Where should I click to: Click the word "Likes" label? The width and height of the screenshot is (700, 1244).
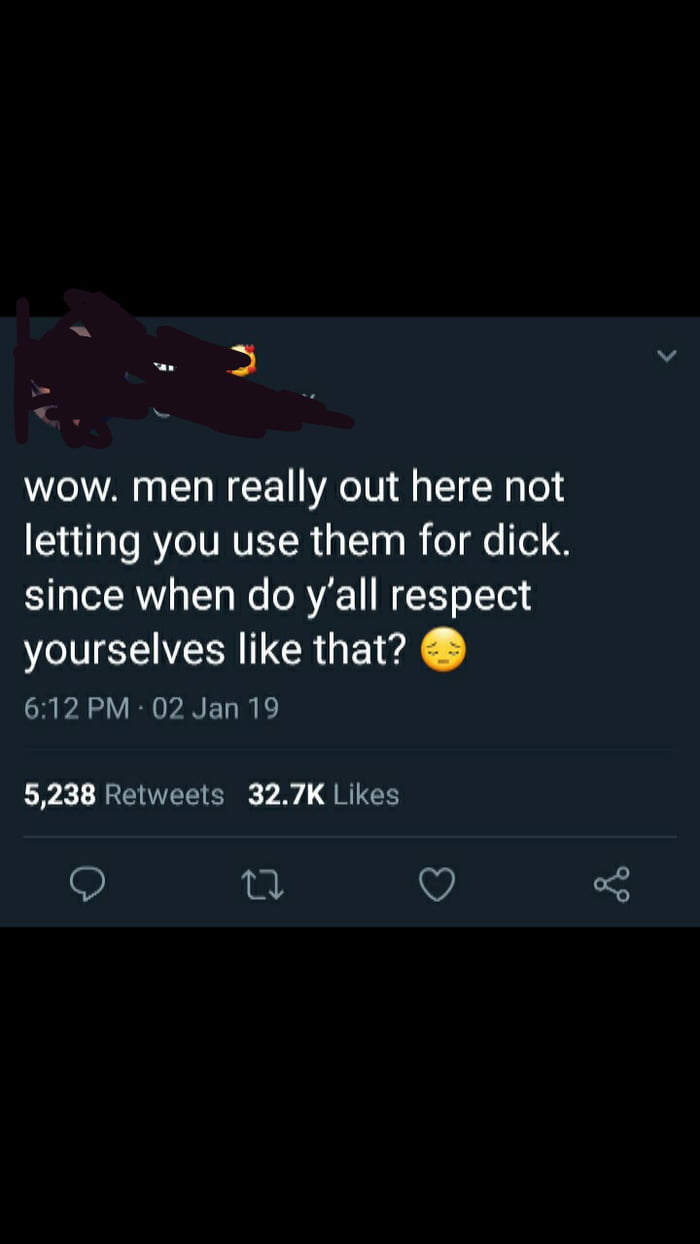click(x=366, y=795)
